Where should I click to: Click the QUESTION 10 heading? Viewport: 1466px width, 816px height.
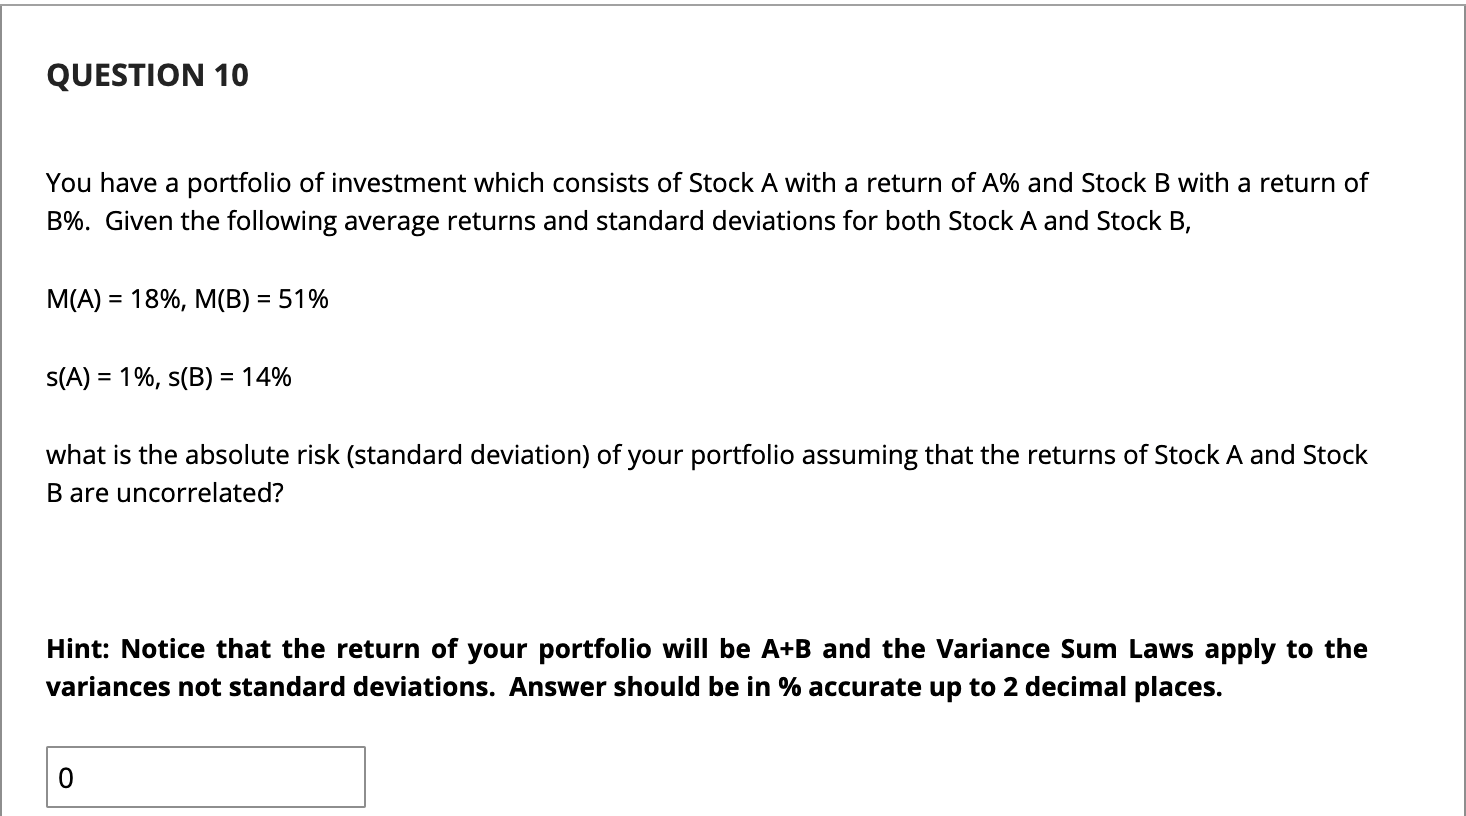pos(147,75)
